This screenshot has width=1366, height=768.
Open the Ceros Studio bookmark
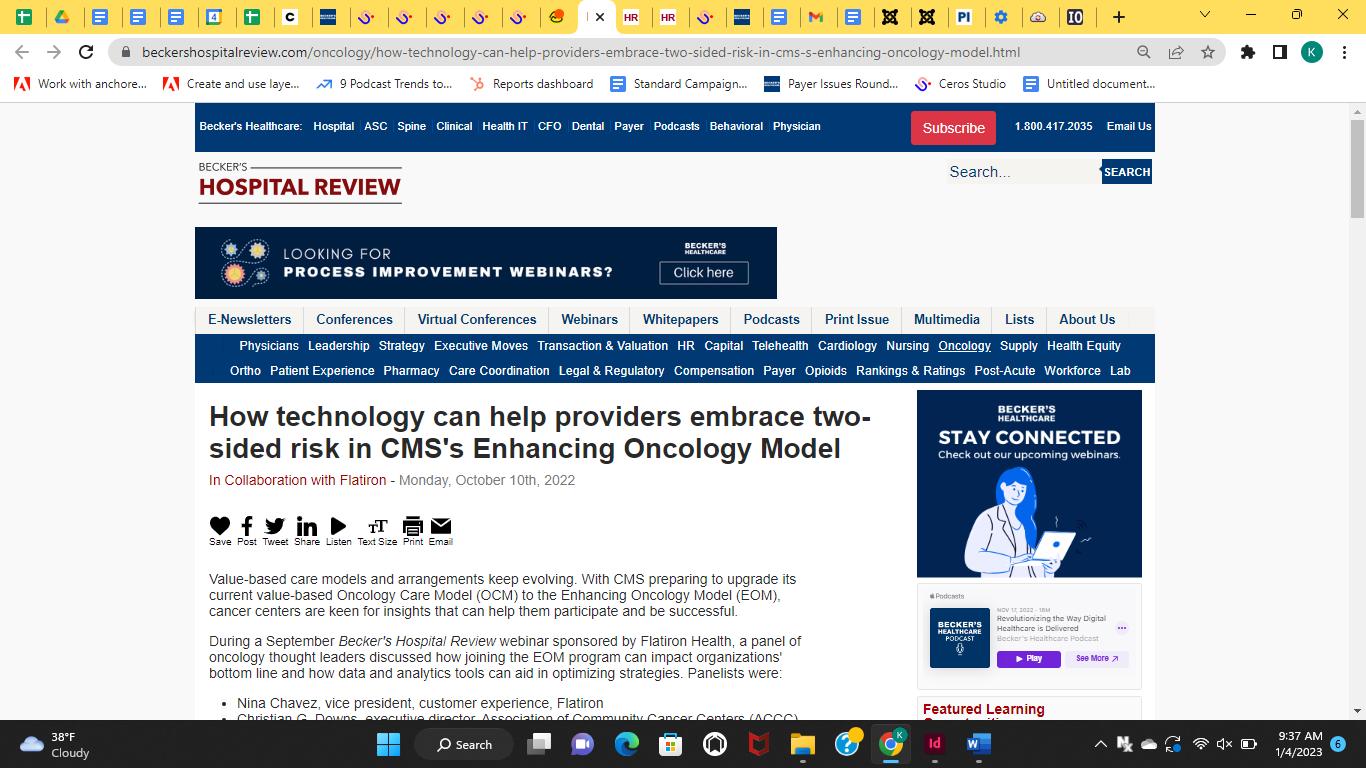961,84
